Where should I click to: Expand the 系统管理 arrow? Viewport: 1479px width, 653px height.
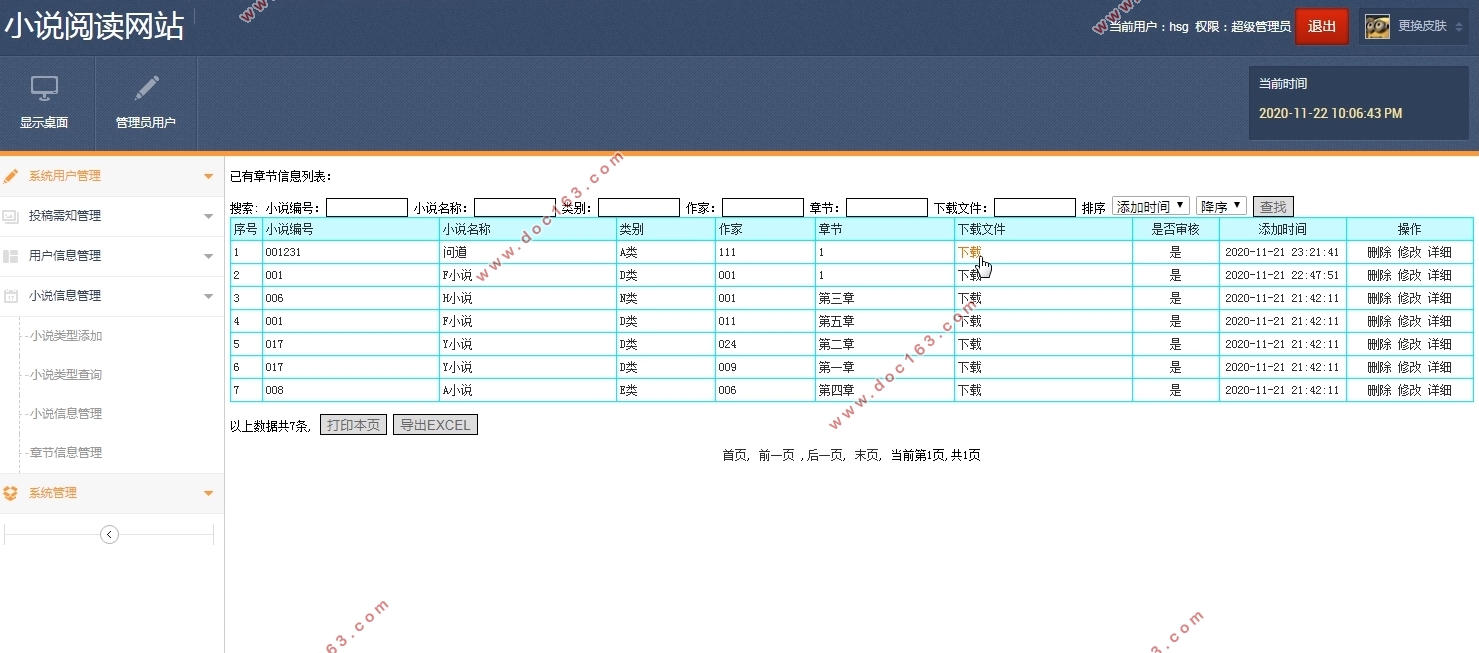coord(208,494)
